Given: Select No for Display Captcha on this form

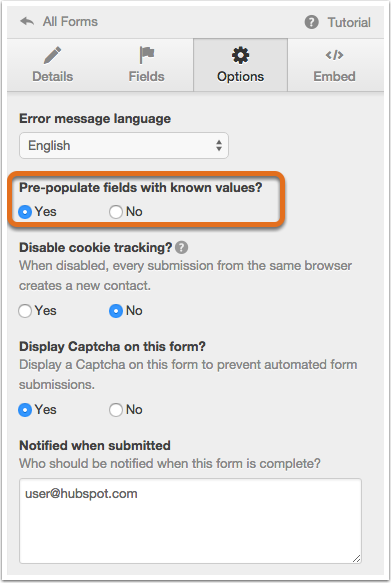Looking at the screenshot, I should tap(116, 410).
